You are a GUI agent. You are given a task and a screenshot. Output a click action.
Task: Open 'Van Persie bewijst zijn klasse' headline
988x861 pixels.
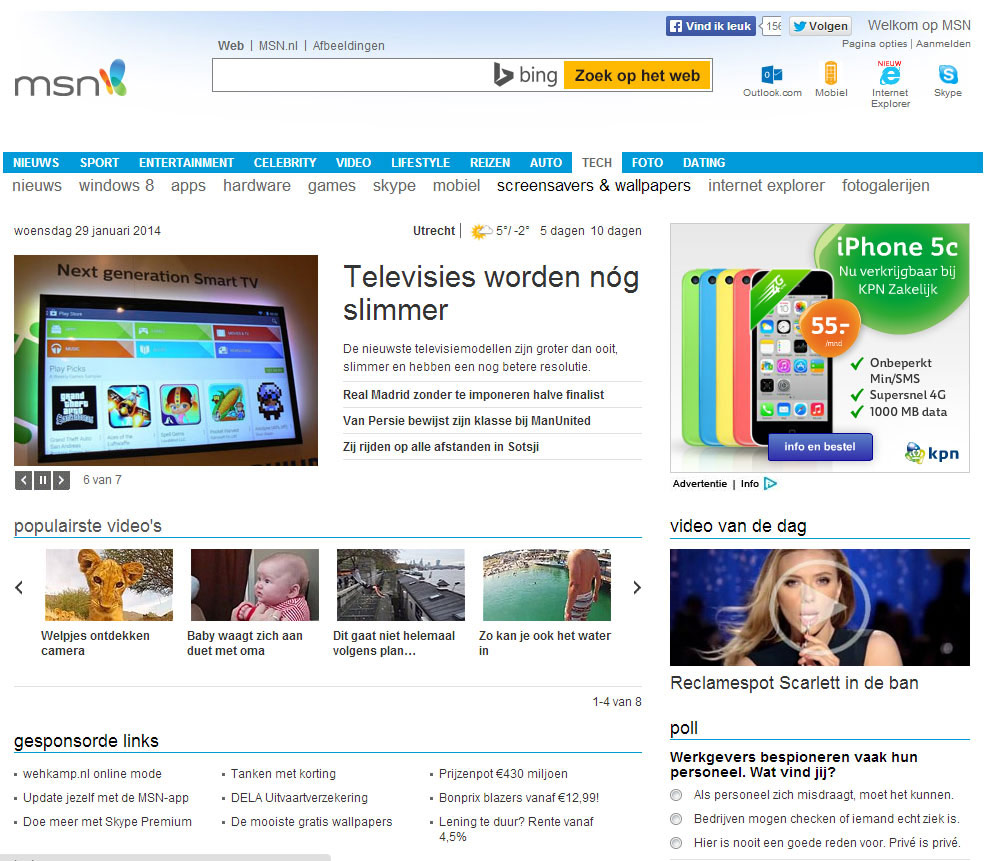[x=467, y=421]
